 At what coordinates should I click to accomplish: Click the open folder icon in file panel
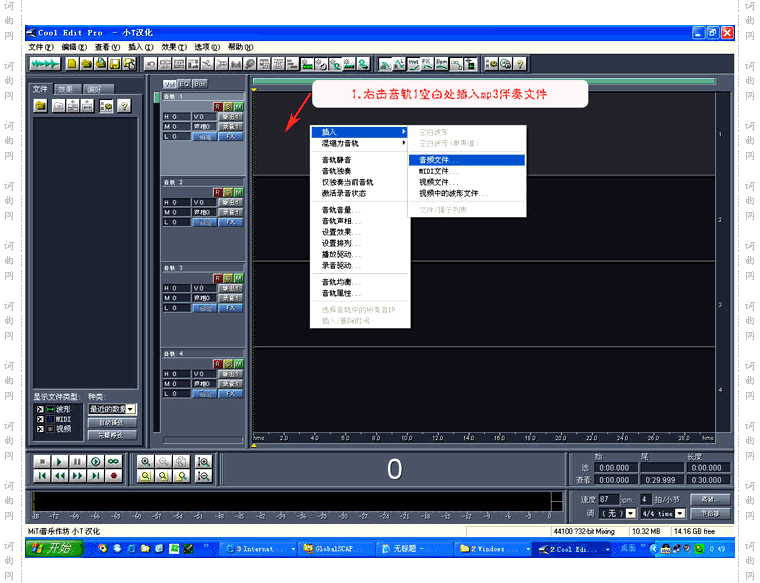[x=41, y=106]
